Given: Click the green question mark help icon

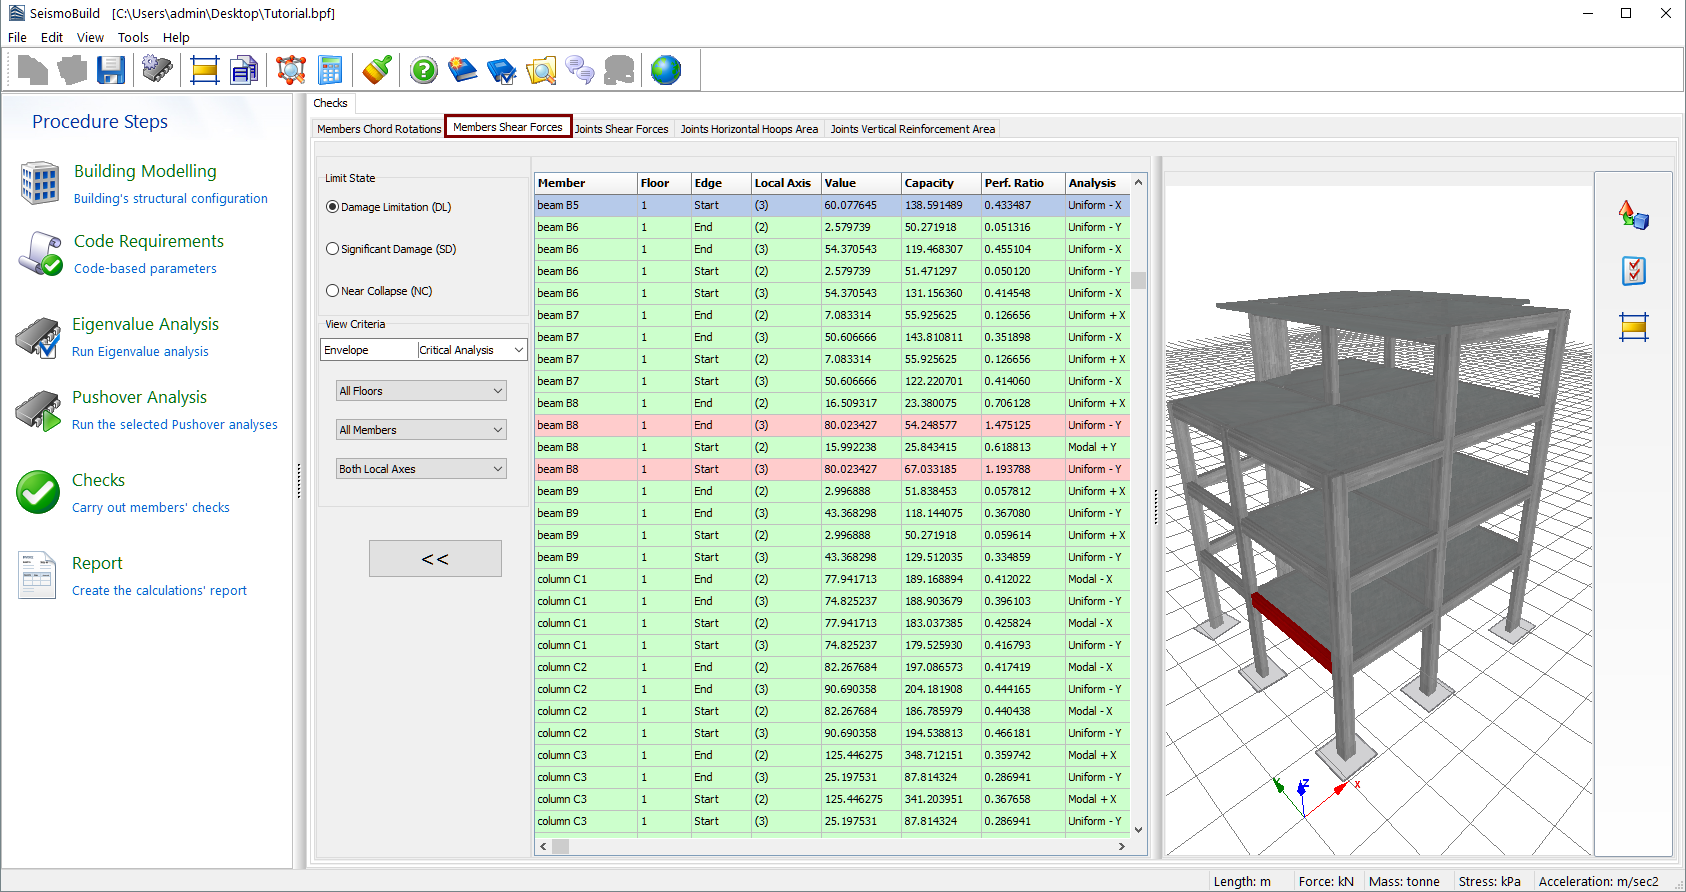Looking at the screenshot, I should [424, 70].
